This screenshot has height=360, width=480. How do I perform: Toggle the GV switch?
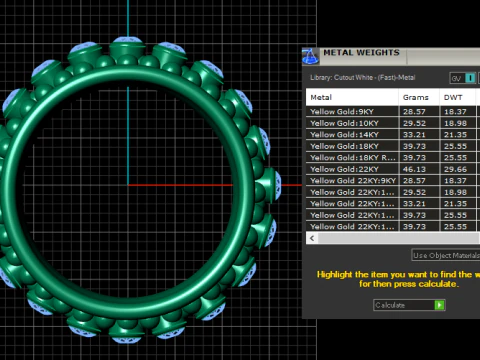click(x=463, y=78)
